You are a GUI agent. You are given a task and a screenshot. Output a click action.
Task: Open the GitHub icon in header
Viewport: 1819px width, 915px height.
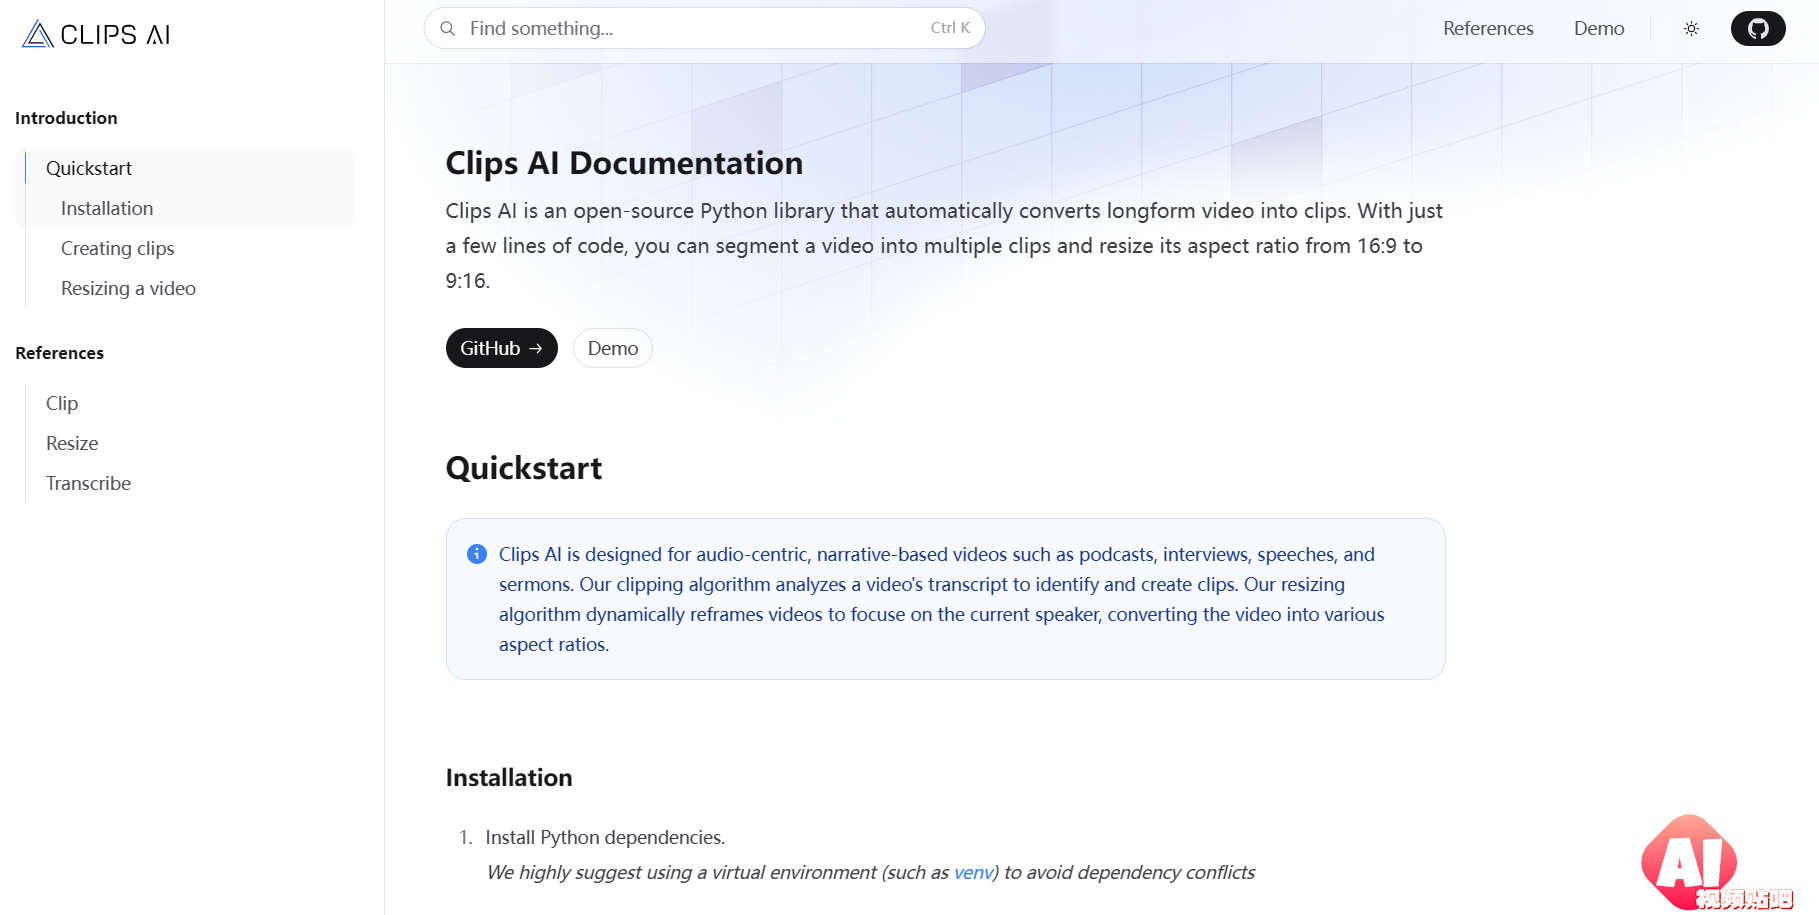[x=1758, y=28]
